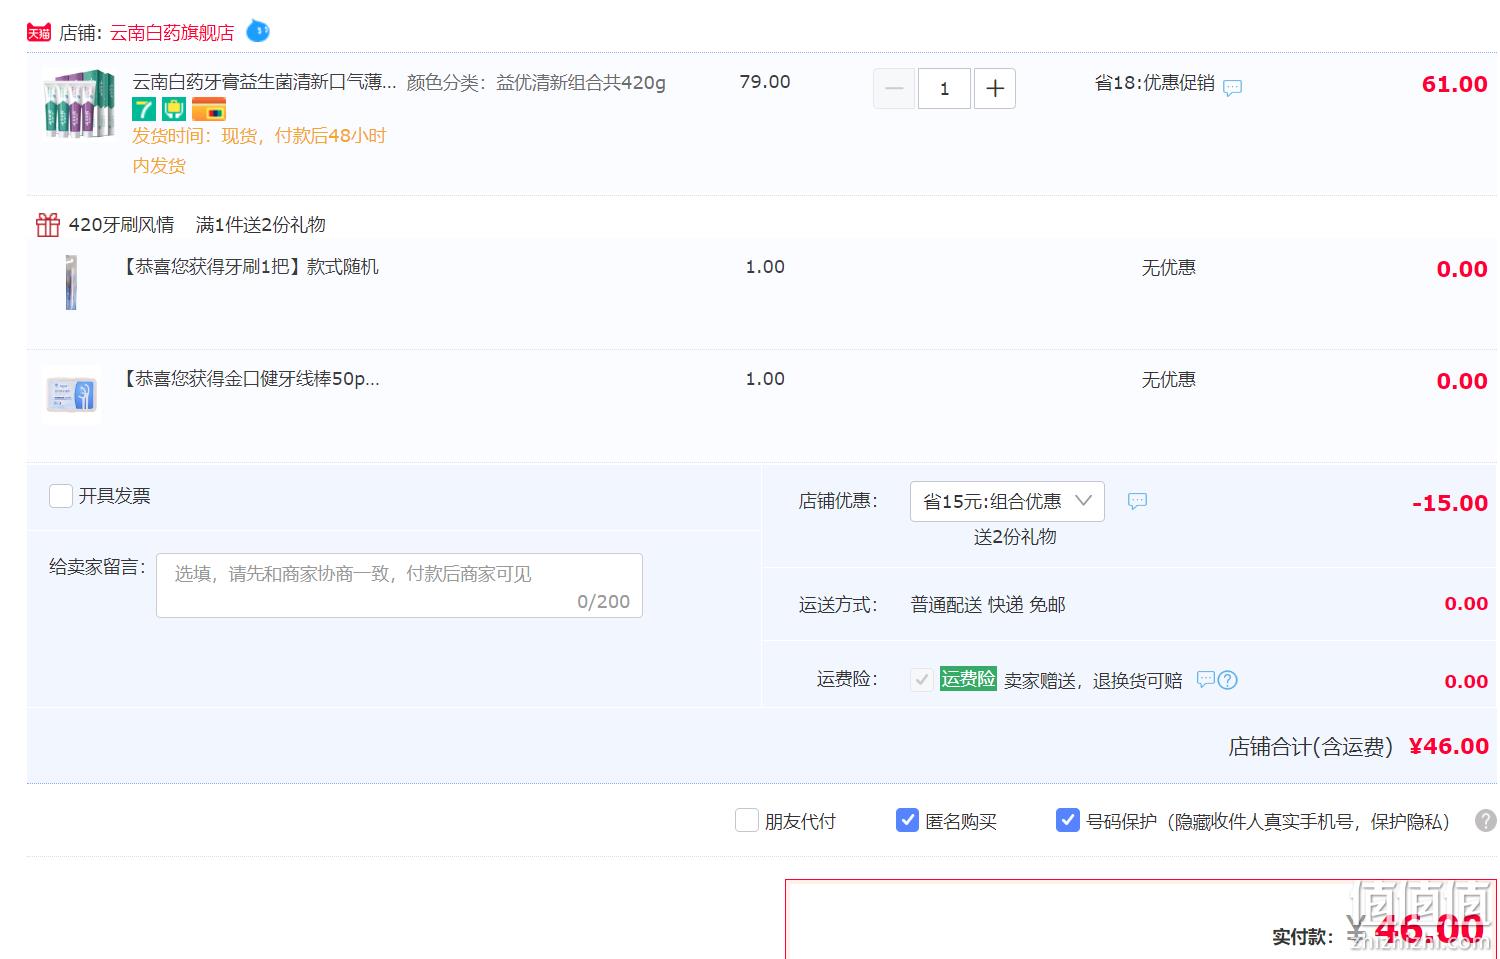Check the 朋友代付 checkbox
Screen dimensions: 1500x959
[747, 821]
